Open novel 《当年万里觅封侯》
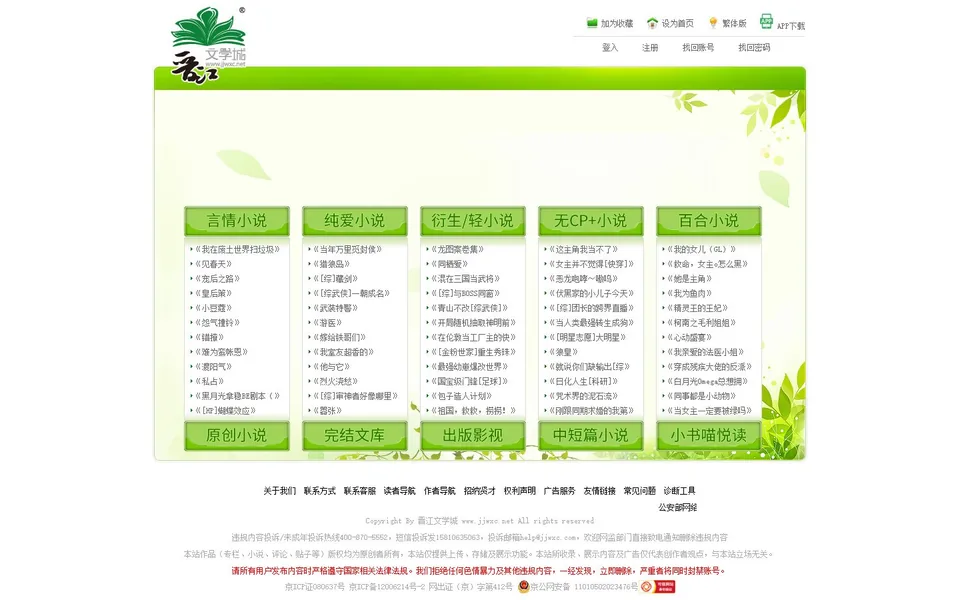Image resolution: width=960 pixels, height=600 pixels. (347, 249)
